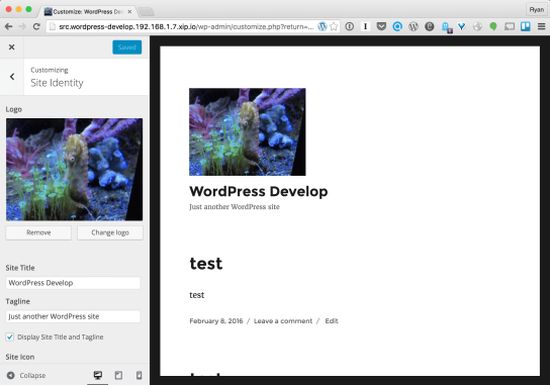
Task: Click the blue at-sign extension icon
Action: 397,26
